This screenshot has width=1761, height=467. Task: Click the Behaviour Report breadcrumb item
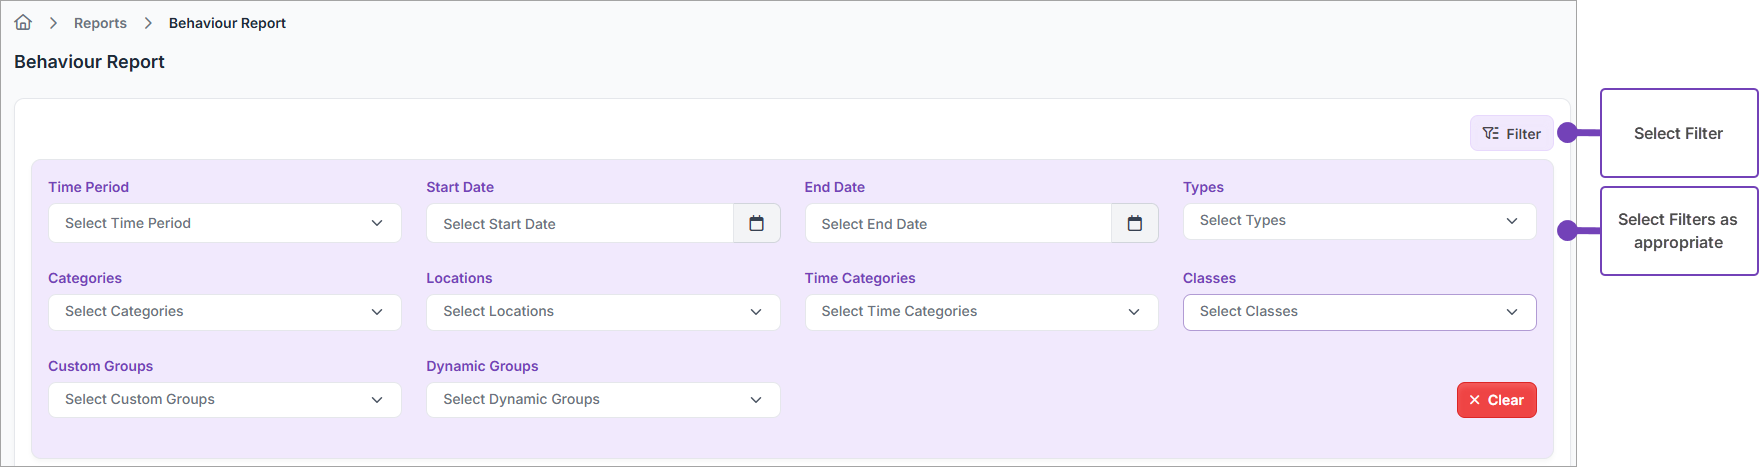[x=227, y=23]
